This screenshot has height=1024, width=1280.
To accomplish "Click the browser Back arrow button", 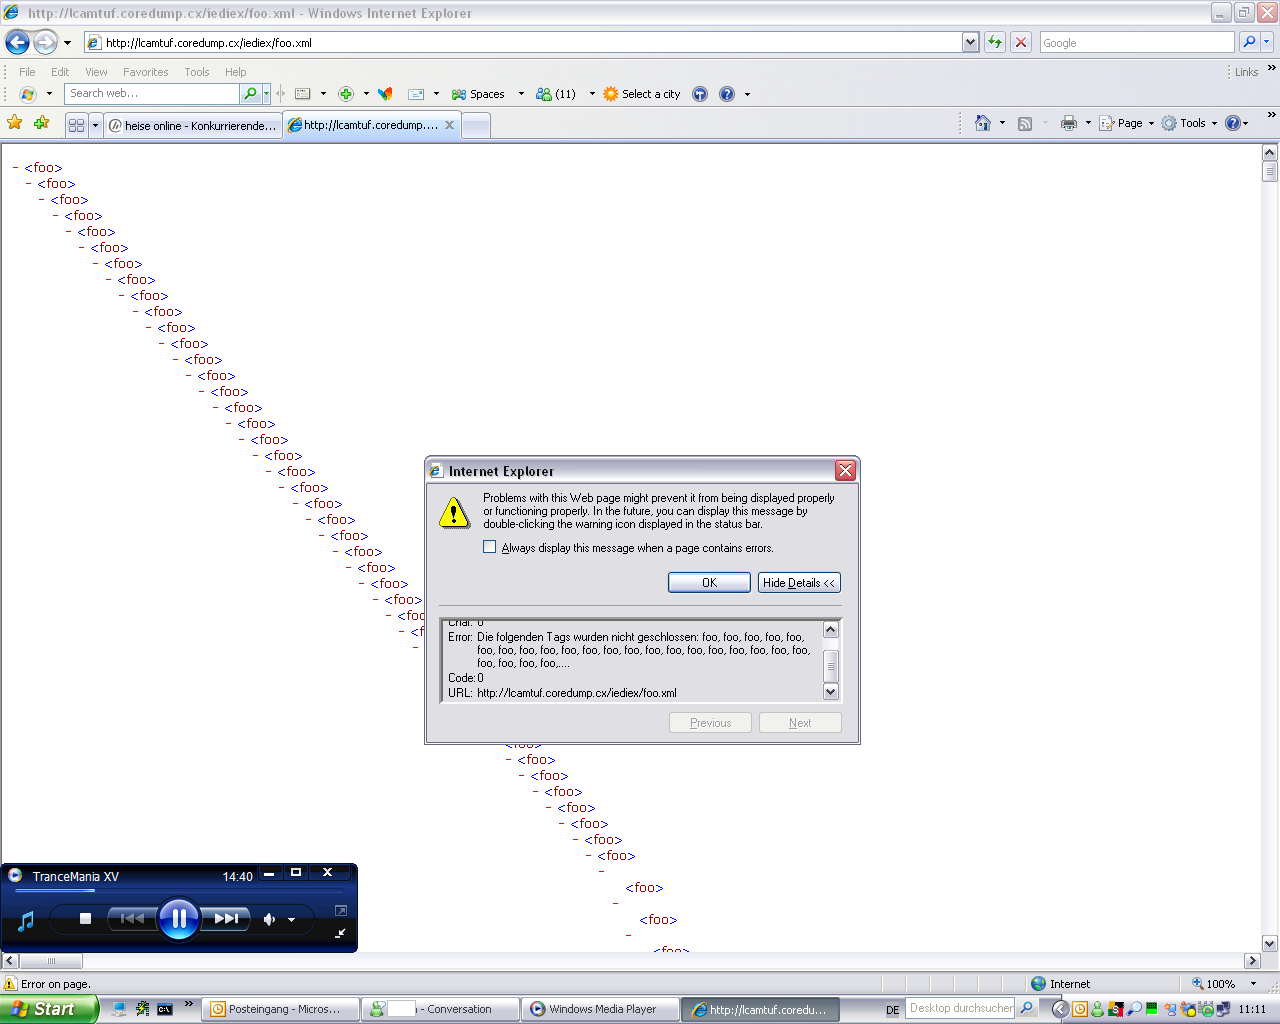I will pyautogui.click(x=18, y=42).
